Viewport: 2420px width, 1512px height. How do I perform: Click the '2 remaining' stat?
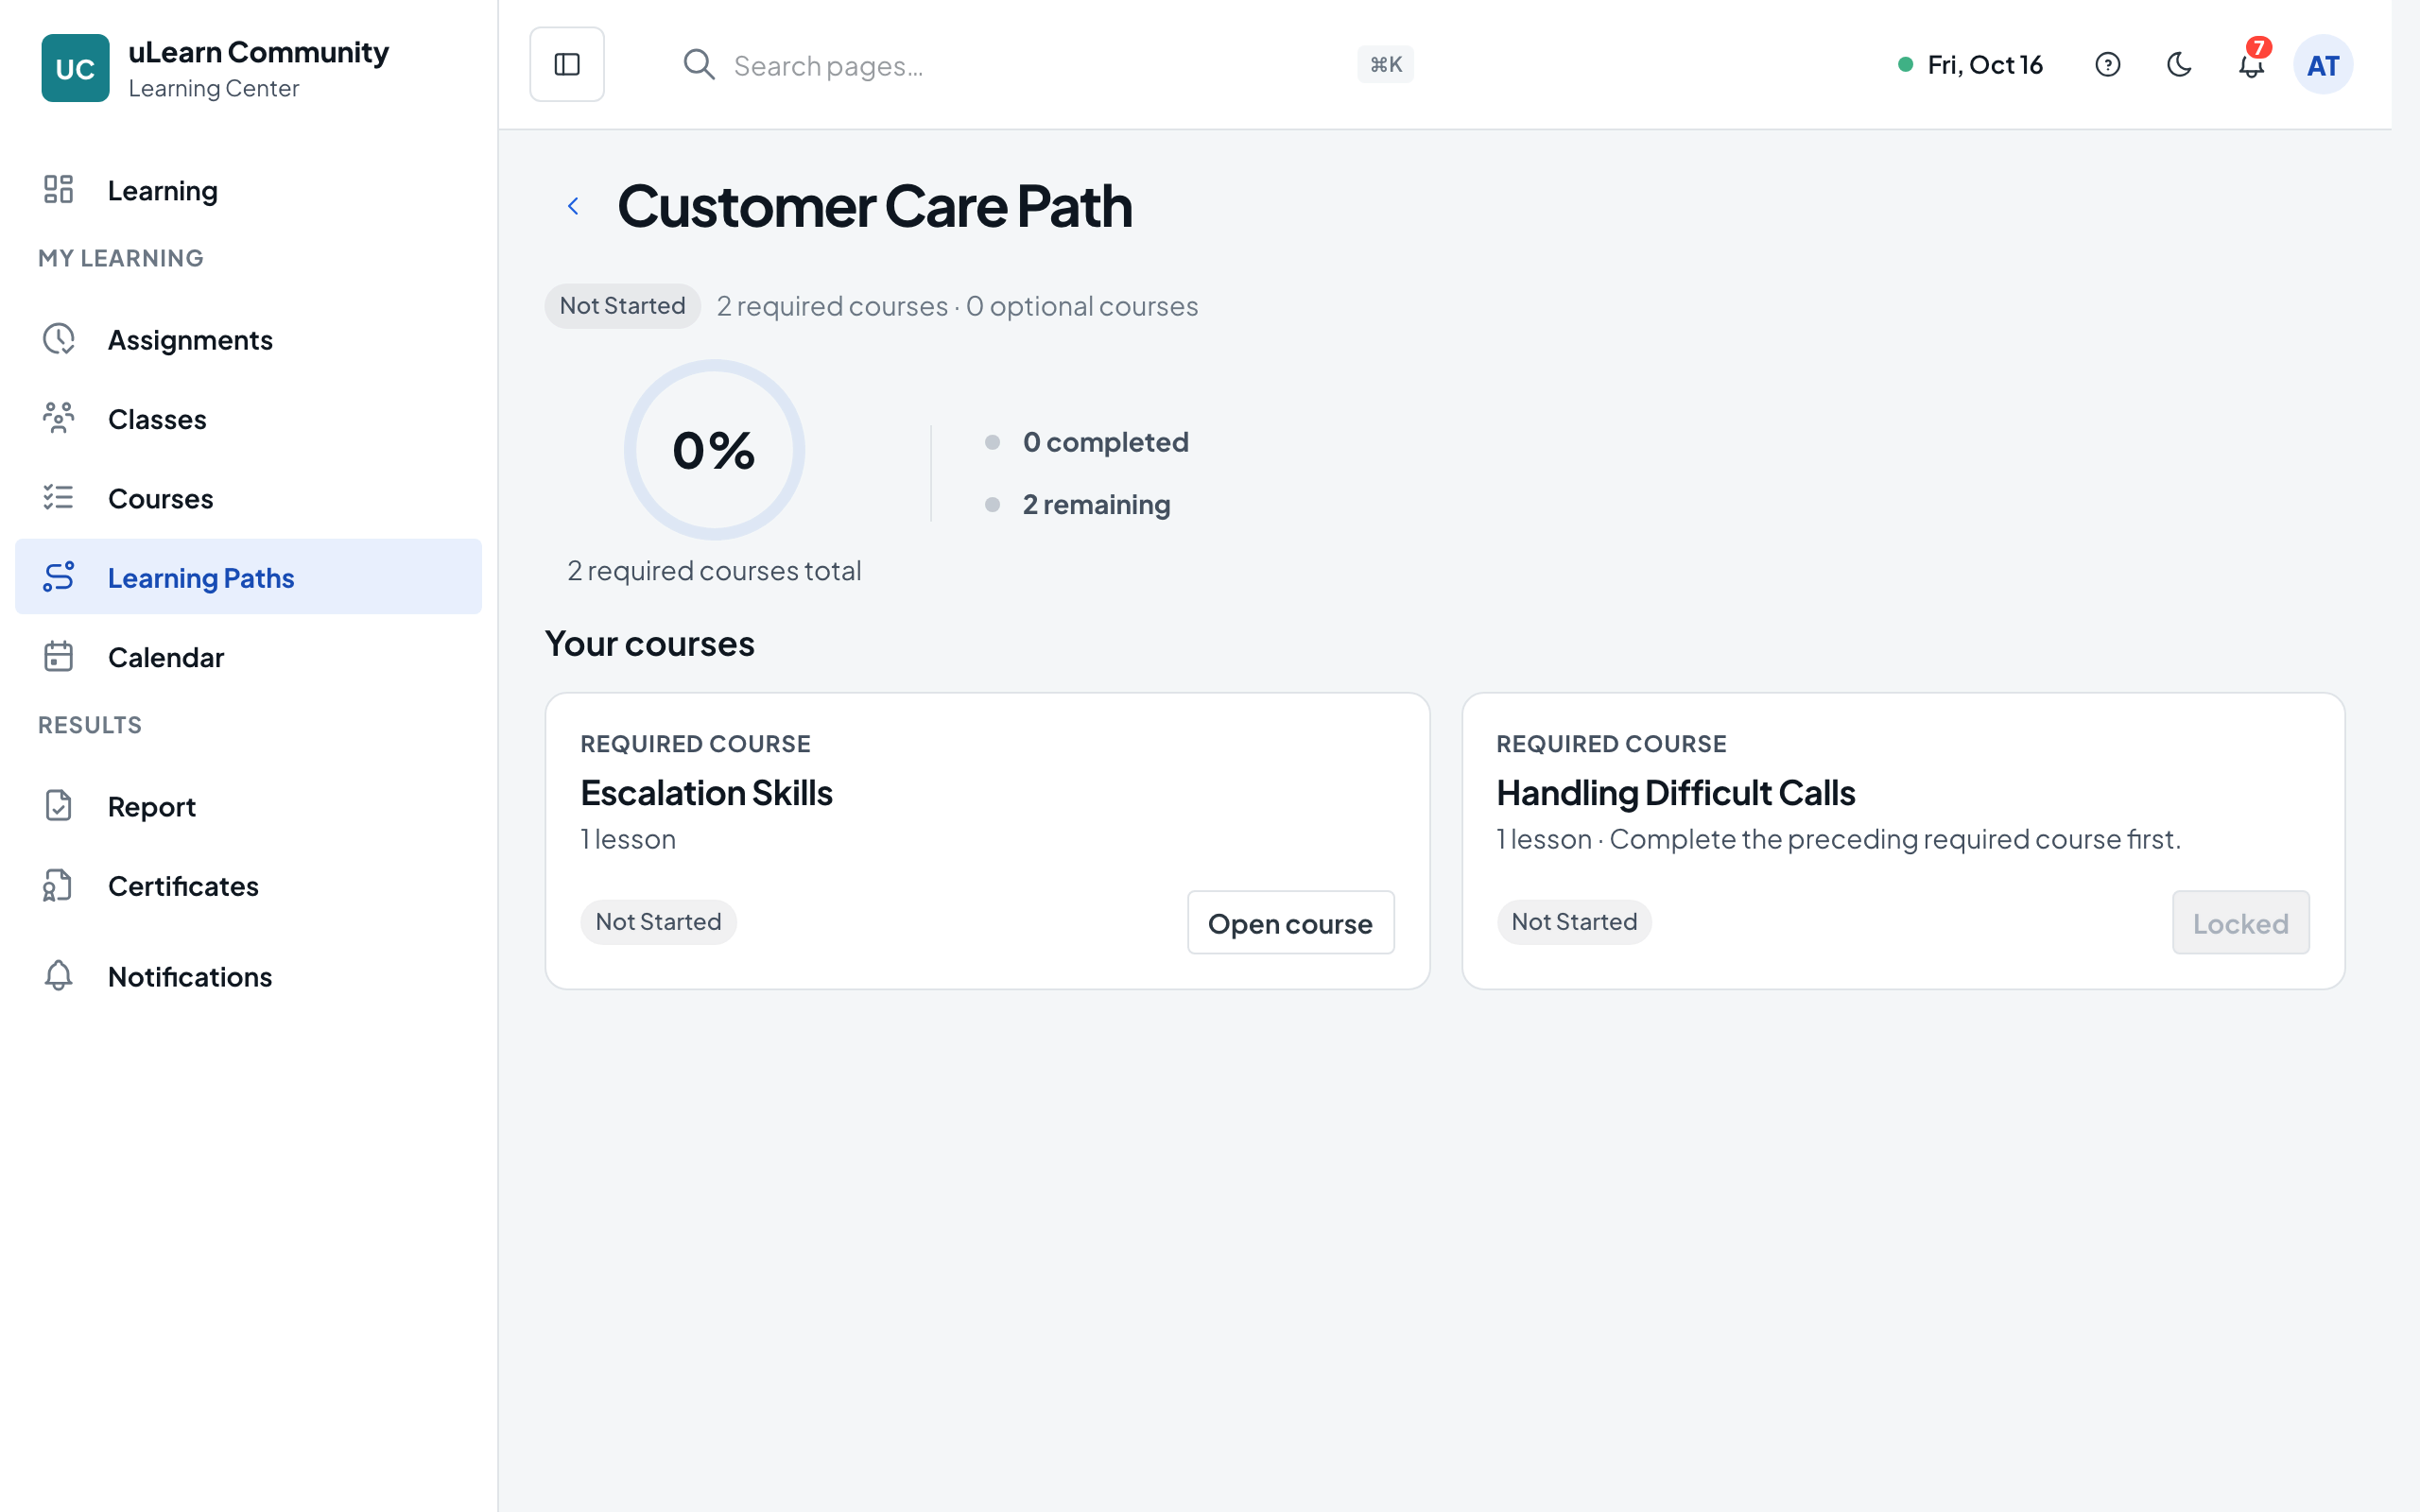(1096, 504)
